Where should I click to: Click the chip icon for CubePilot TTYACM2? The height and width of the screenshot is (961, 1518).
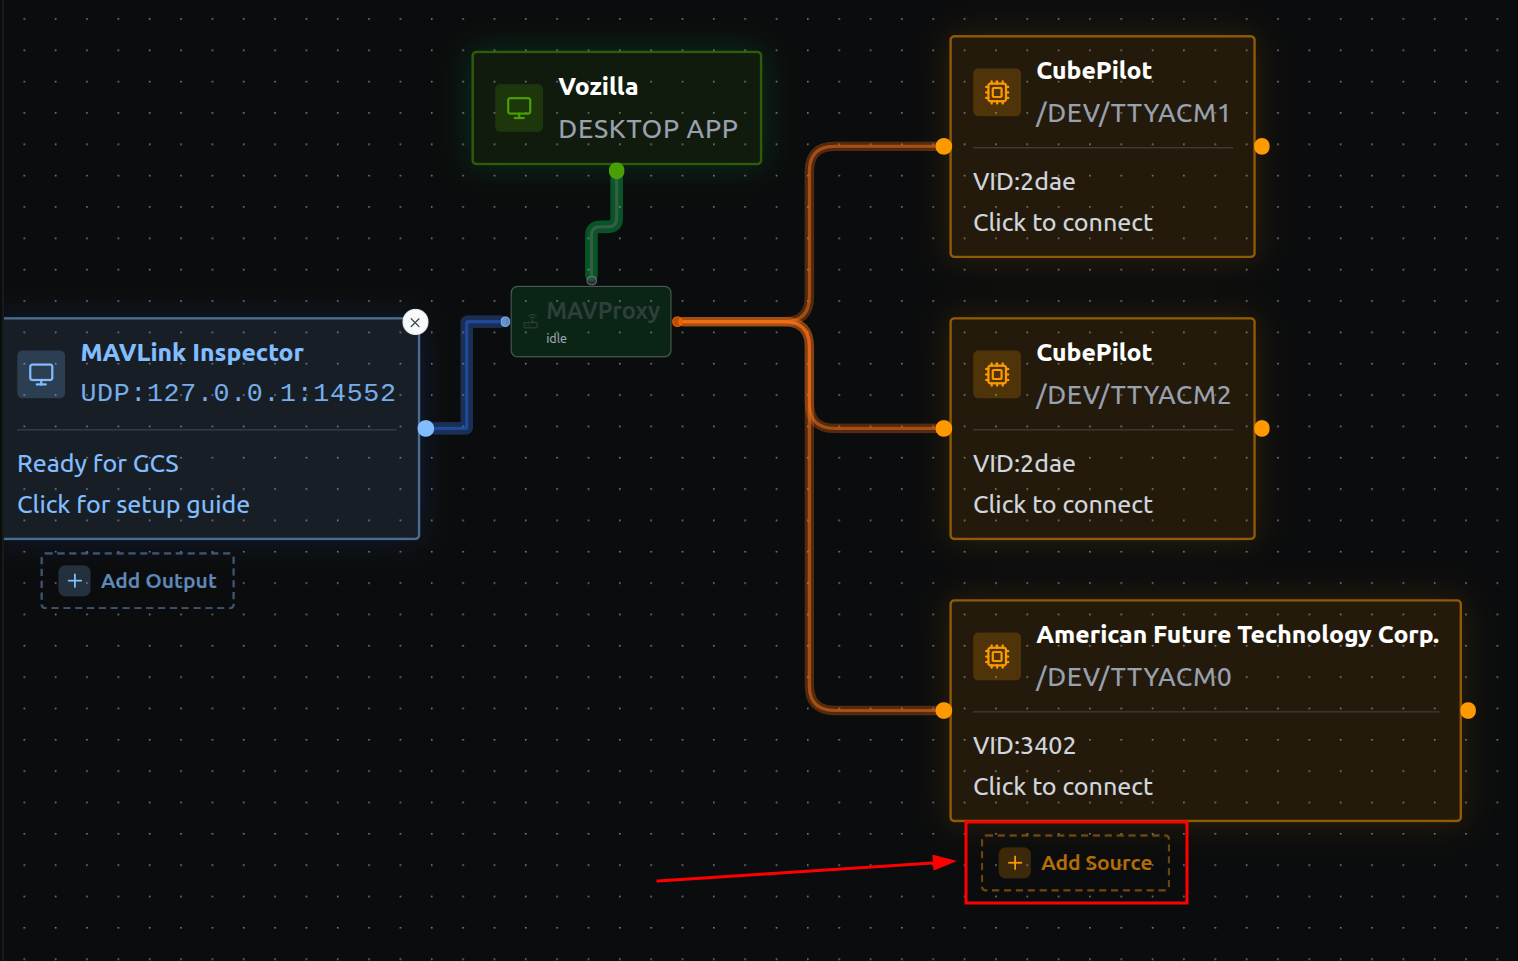[997, 374]
